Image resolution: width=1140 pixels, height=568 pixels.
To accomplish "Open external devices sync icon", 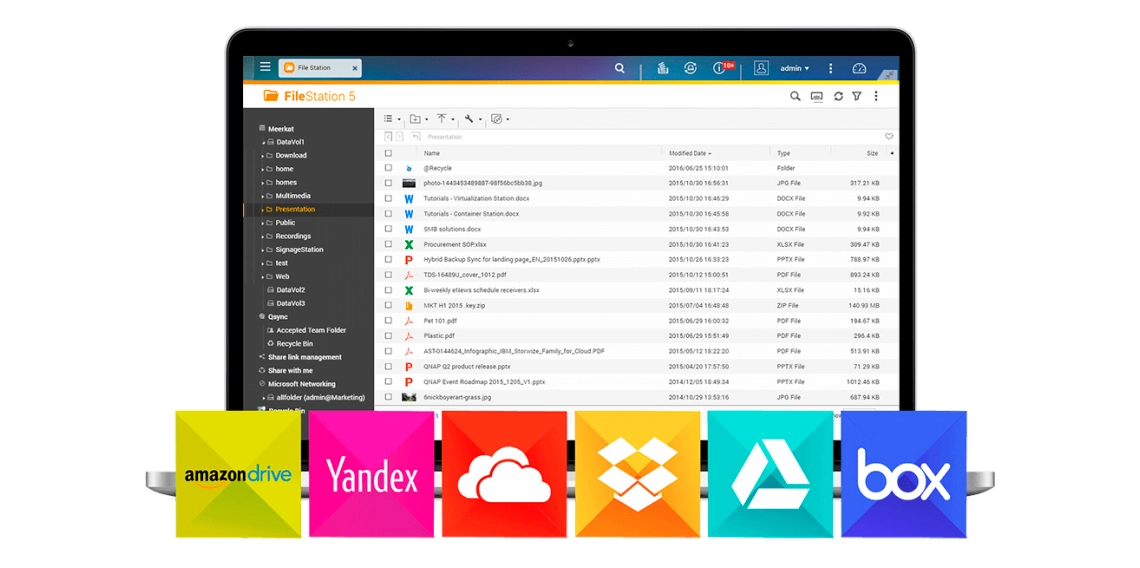I will (691, 68).
